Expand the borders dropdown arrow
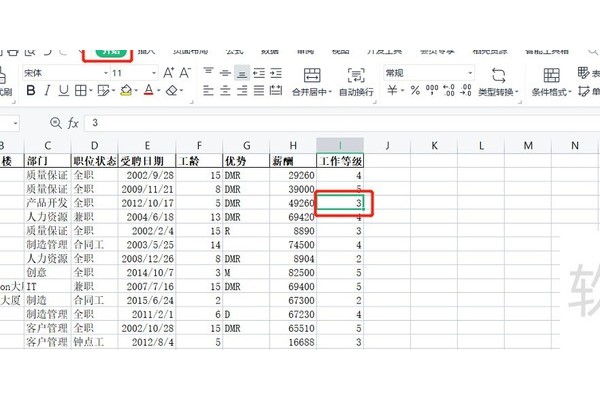The height and width of the screenshot is (400, 600). click(x=91, y=91)
